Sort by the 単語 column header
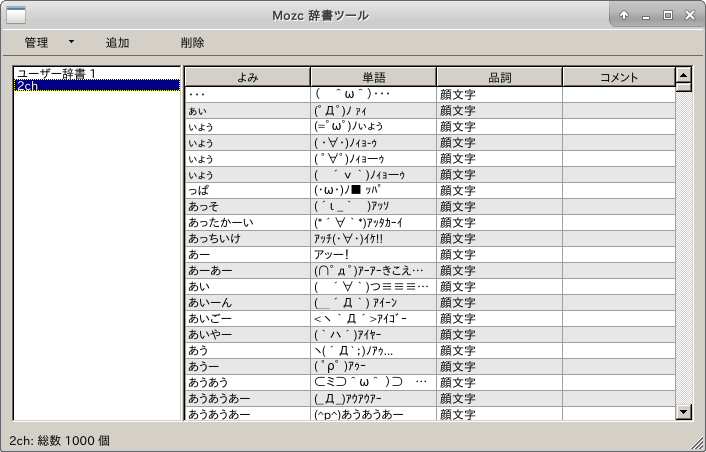This screenshot has width=706, height=452. tap(373, 77)
